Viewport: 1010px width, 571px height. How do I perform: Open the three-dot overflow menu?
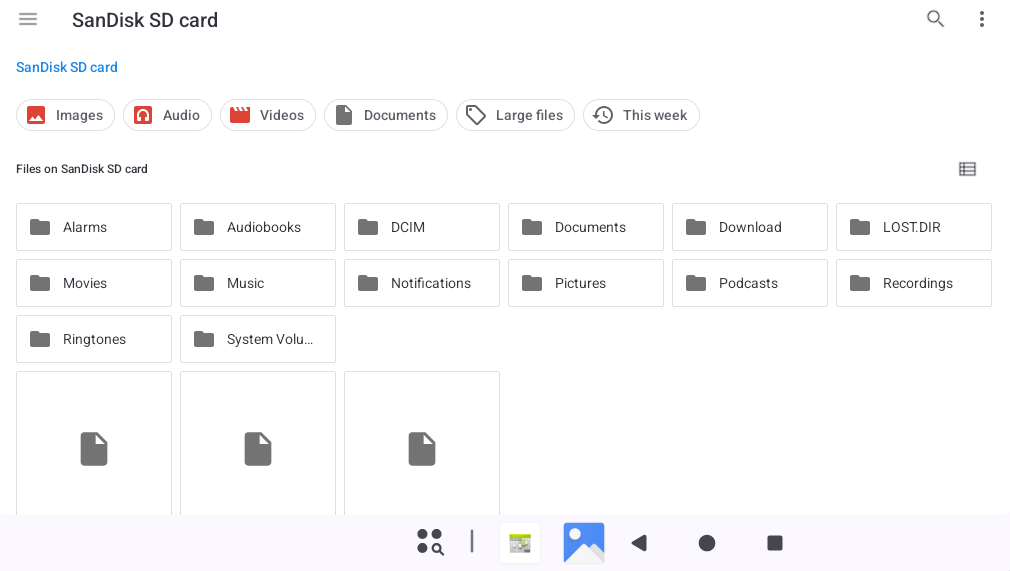pos(982,19)
